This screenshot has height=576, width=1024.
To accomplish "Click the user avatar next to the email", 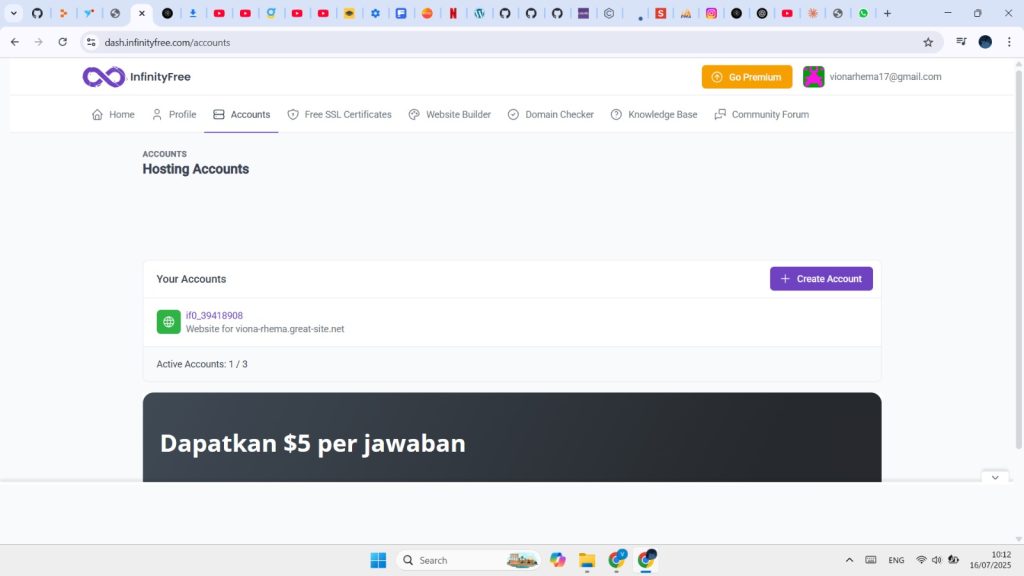I will (x=814, y=77).
